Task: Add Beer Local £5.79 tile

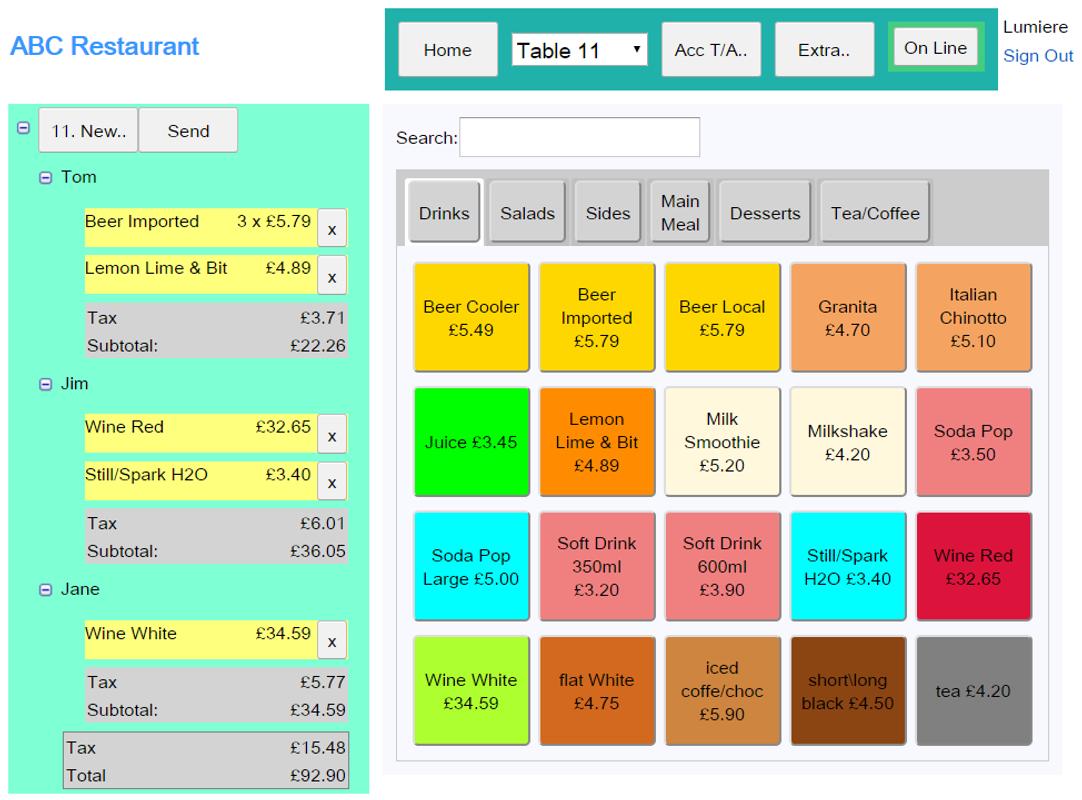Action: [x=722, y=318]
